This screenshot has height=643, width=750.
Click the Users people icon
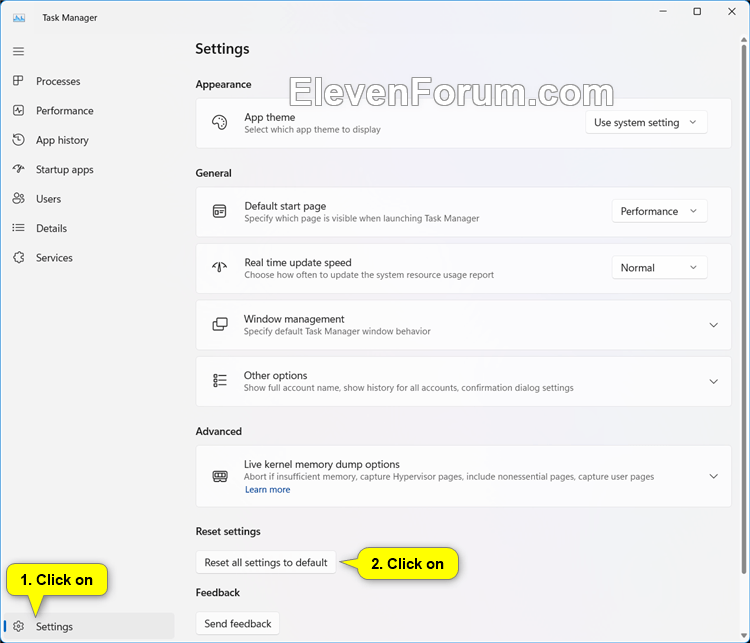[18, 199]
